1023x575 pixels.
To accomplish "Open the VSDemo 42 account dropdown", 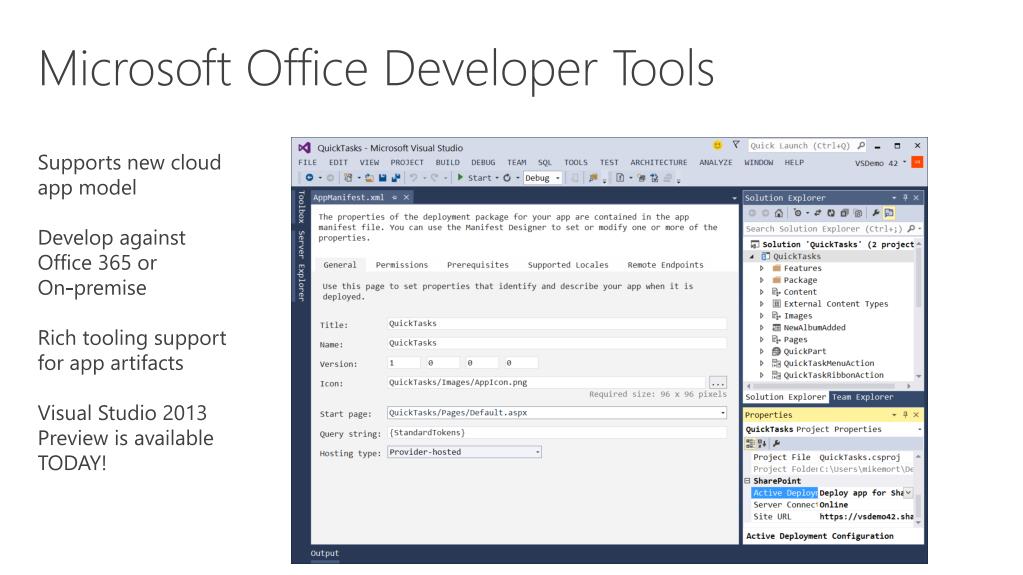I will tap(904, 163).
